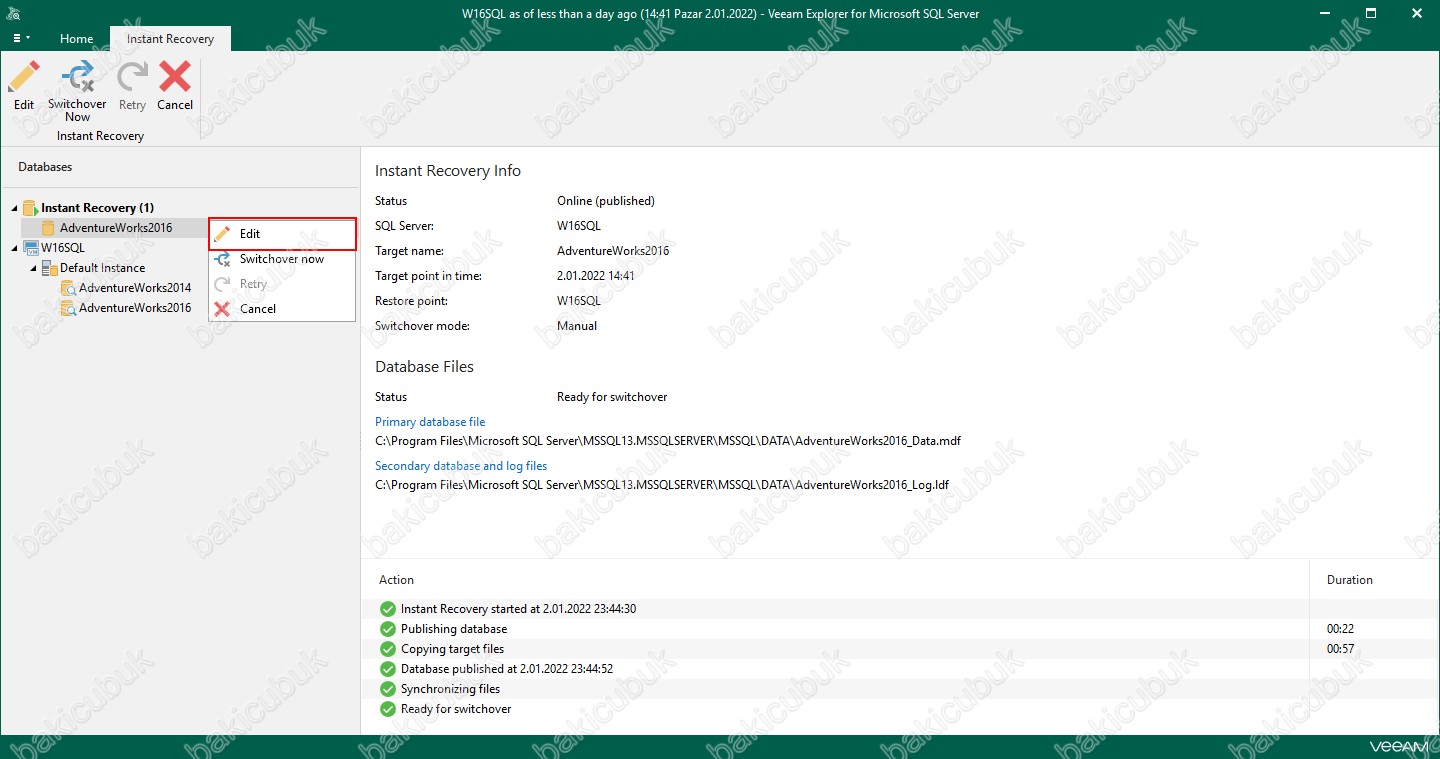Select AdventureWorks2016 under Instant Recovery
Image resolution: width=1440 pixels, height=759 pixels.
tap(116, 228)
